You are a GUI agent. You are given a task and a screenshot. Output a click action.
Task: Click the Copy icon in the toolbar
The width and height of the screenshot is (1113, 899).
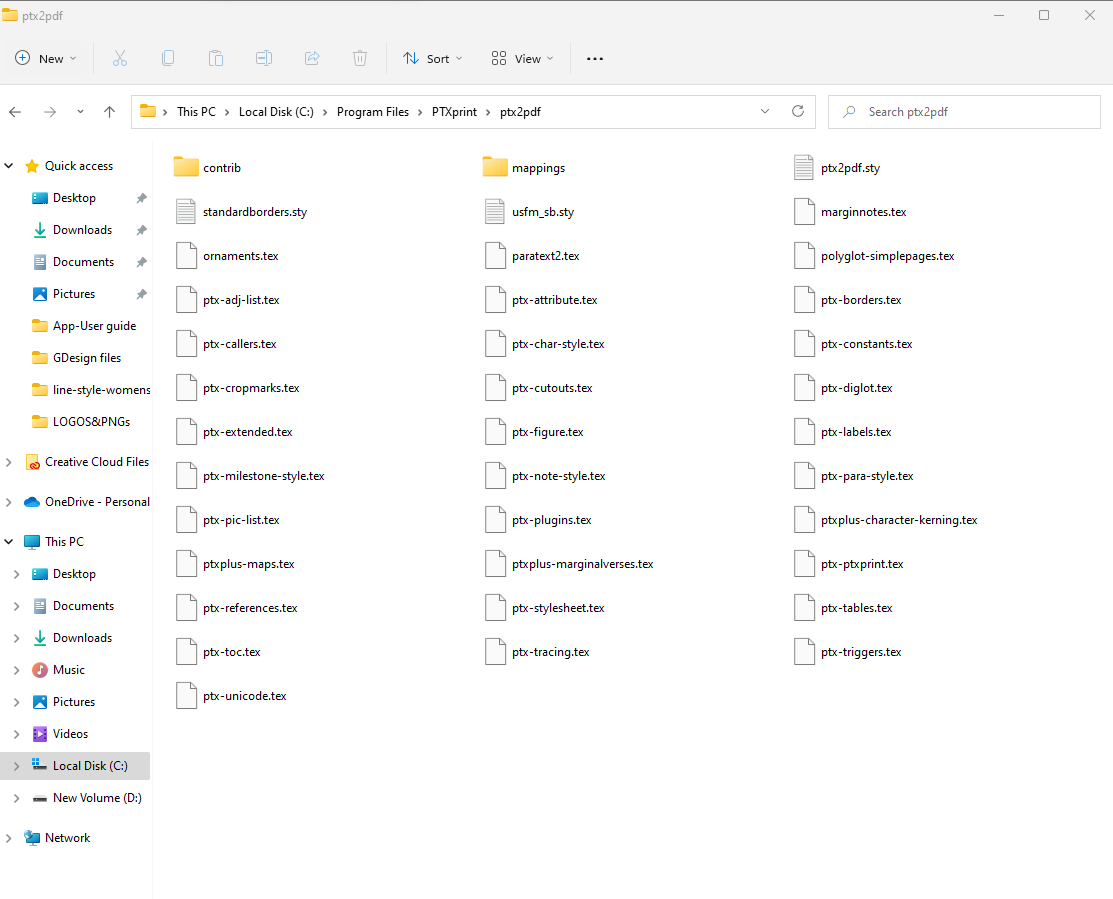point(168,58)
